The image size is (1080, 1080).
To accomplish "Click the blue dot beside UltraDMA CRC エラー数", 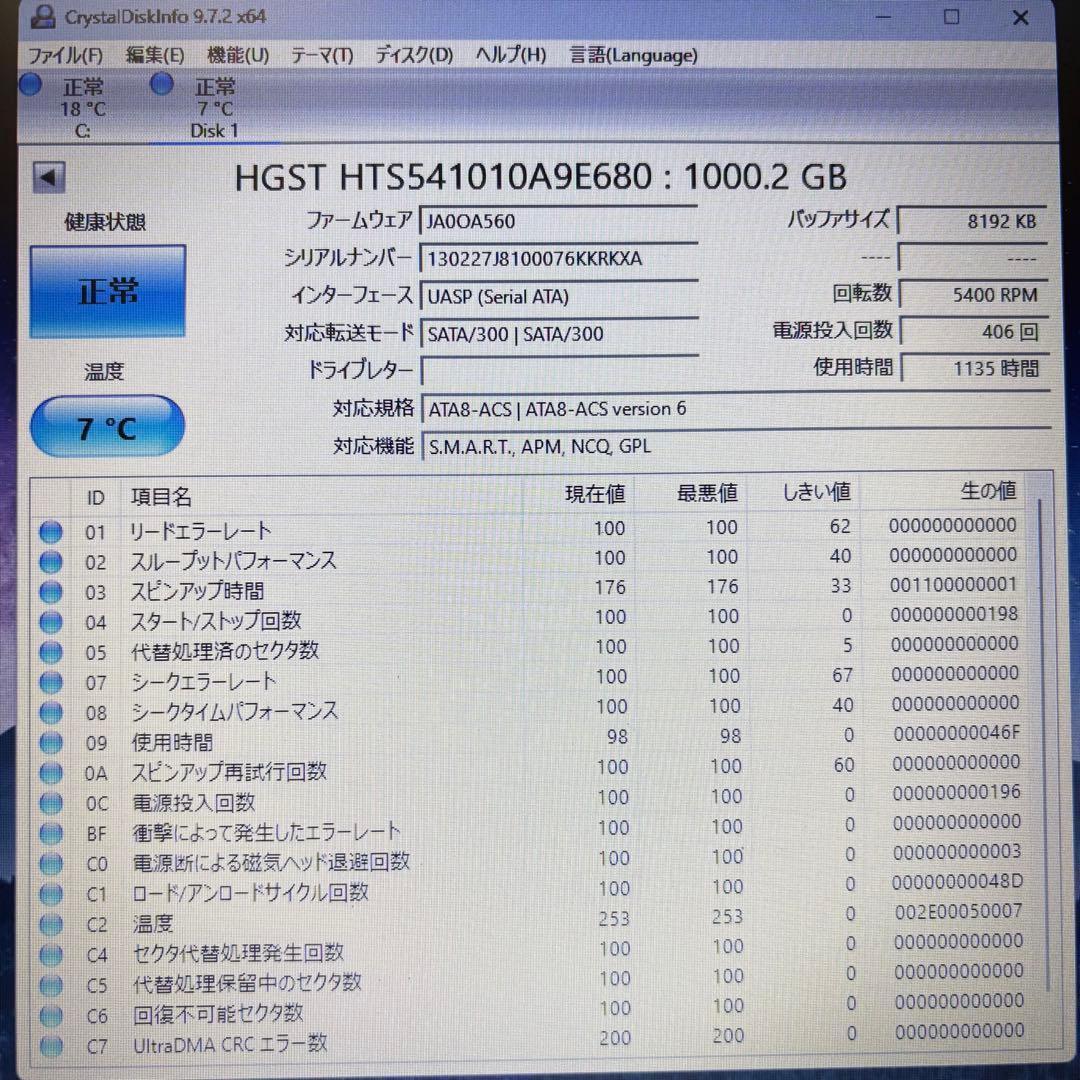I will pos(50,1046).
